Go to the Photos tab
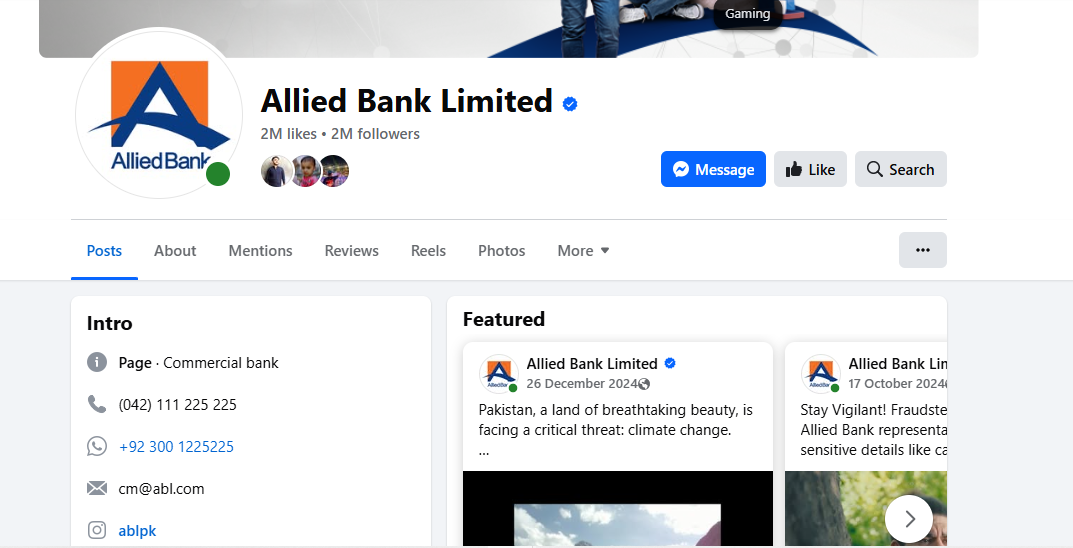 click(501, 251)
